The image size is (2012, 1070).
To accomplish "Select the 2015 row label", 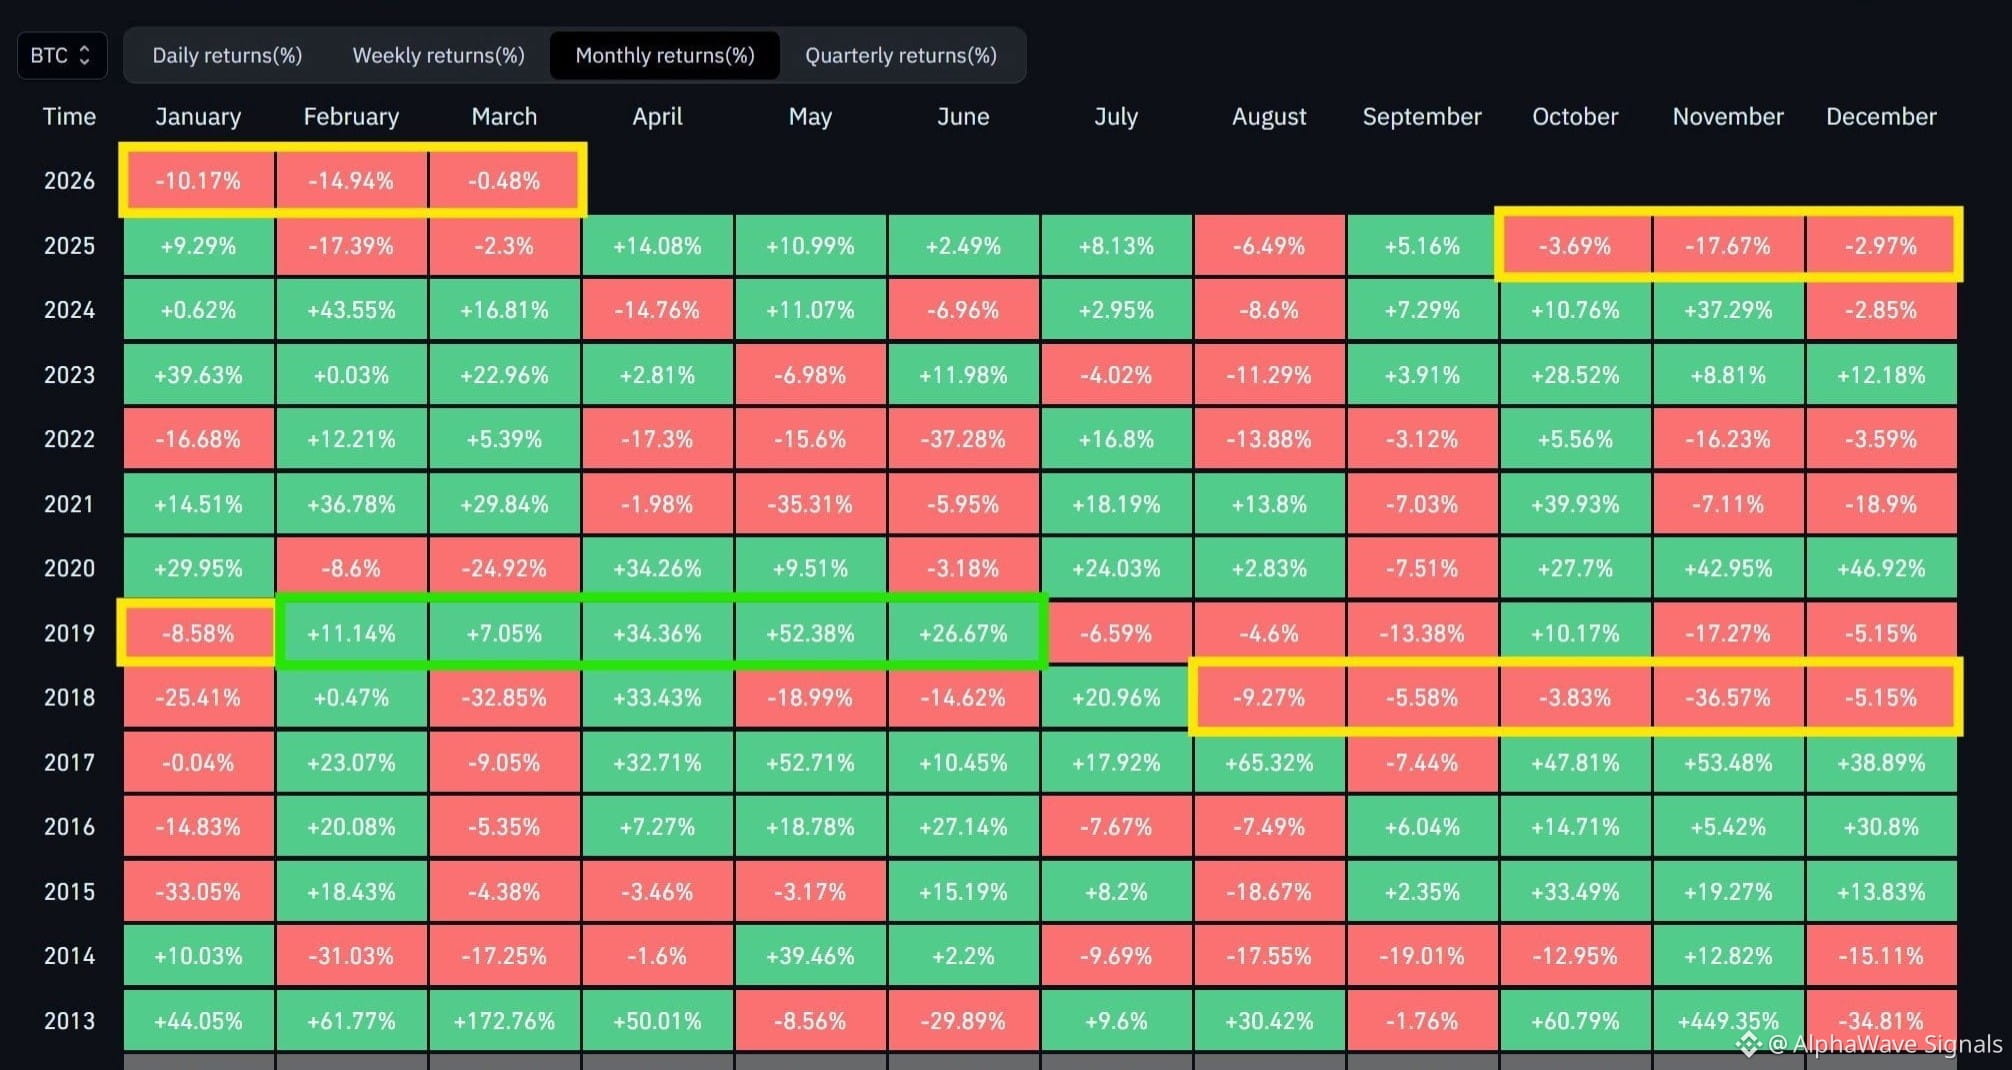I will coord(69,891).
